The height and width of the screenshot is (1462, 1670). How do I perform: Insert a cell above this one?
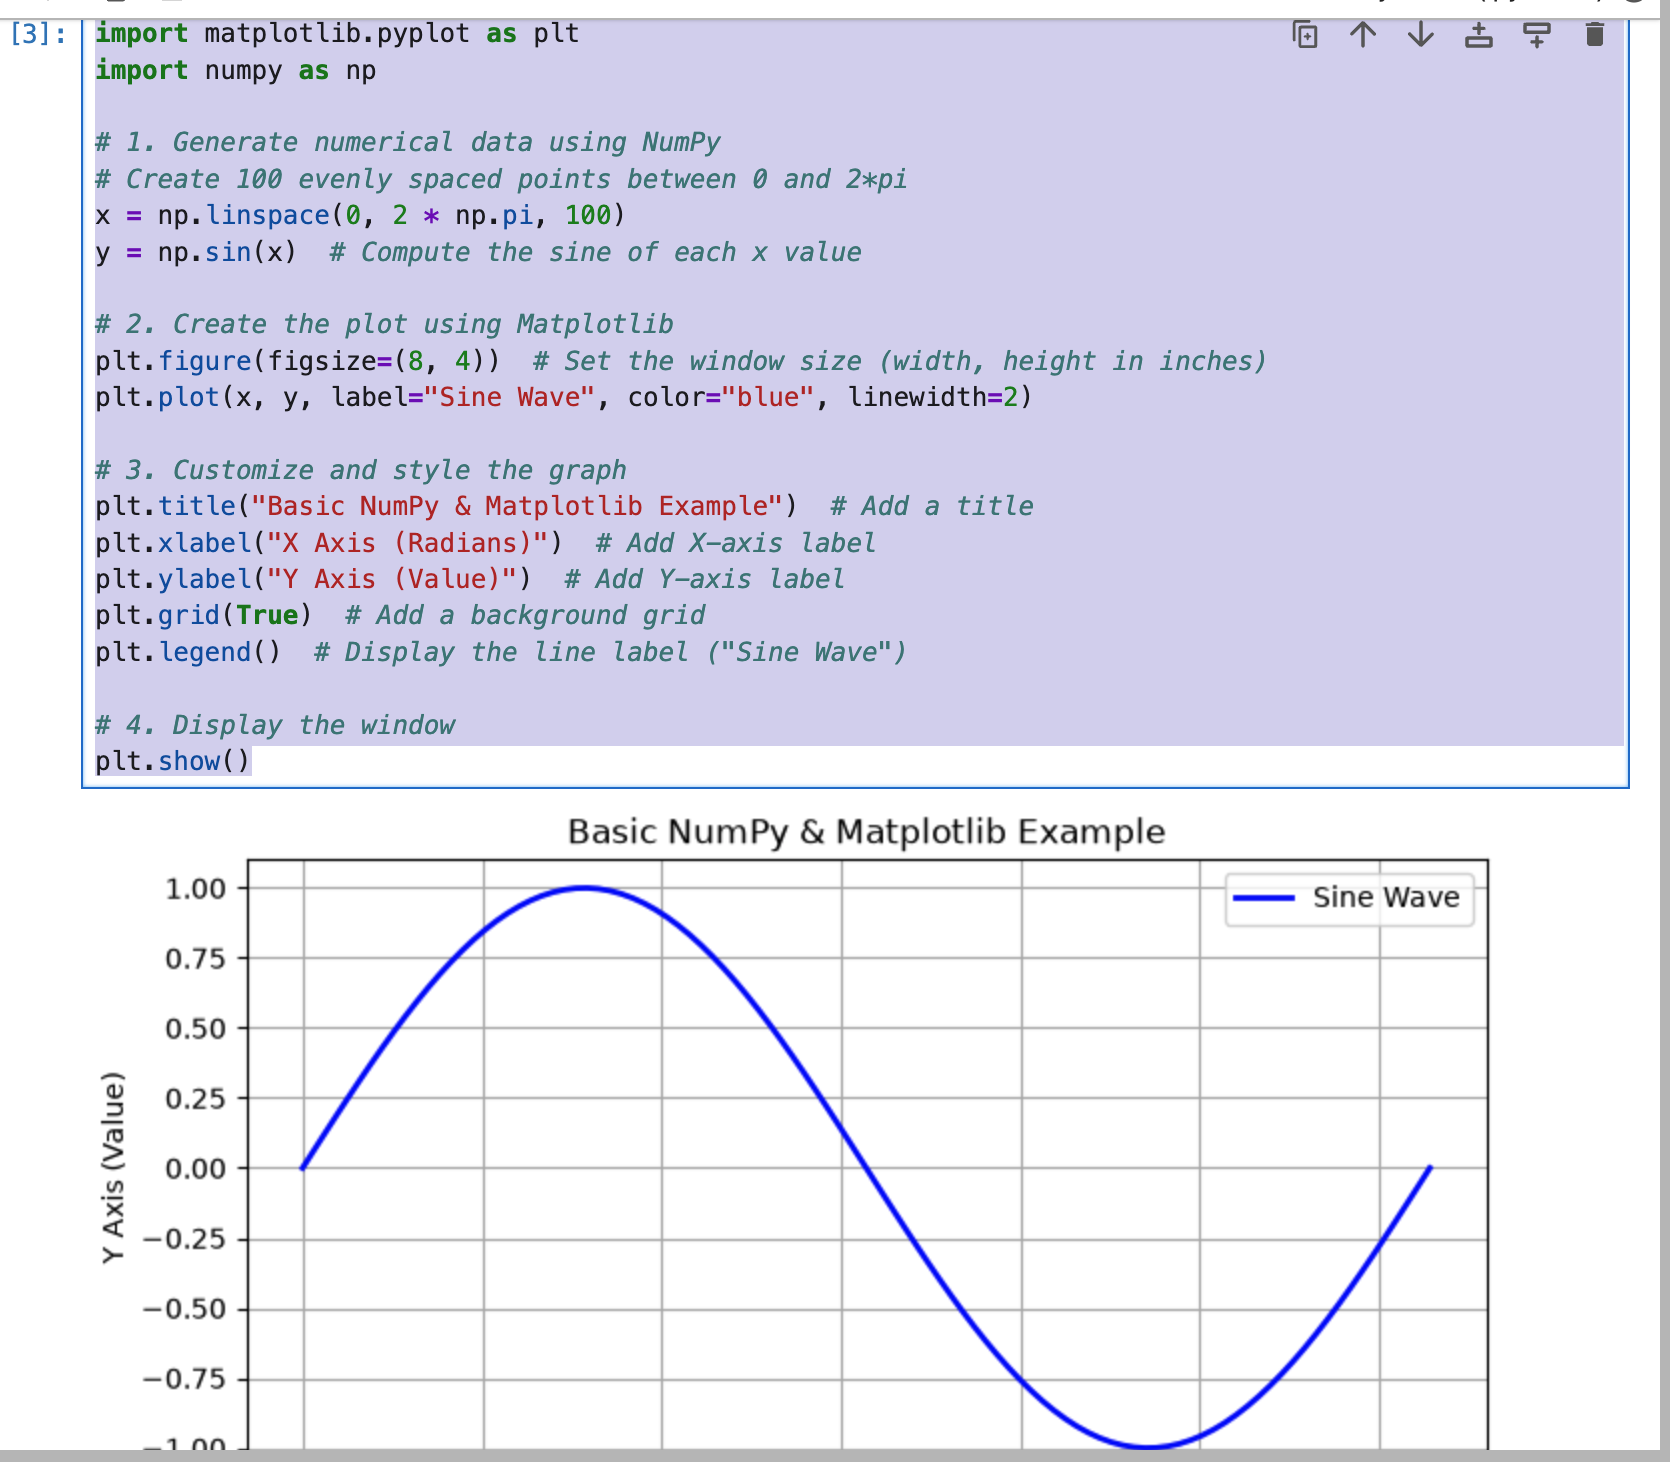coord(1478,35)
